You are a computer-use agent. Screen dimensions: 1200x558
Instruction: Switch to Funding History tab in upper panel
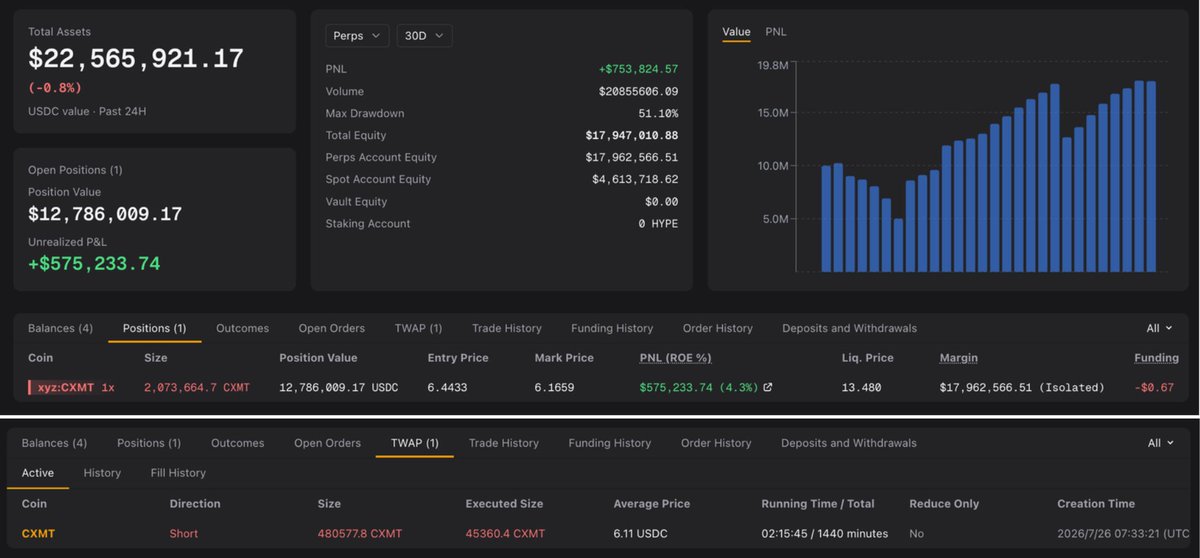click(x=612, y=328)
